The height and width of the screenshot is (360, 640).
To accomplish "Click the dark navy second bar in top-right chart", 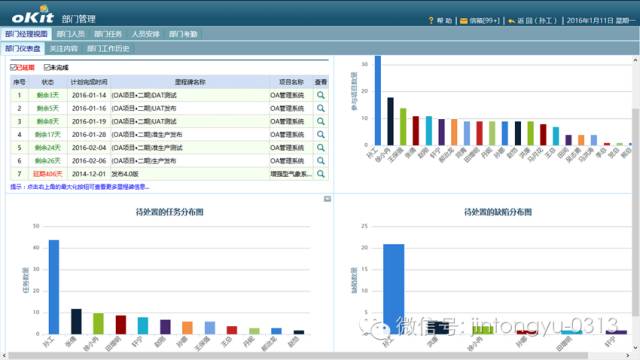I will pos(391,121).
